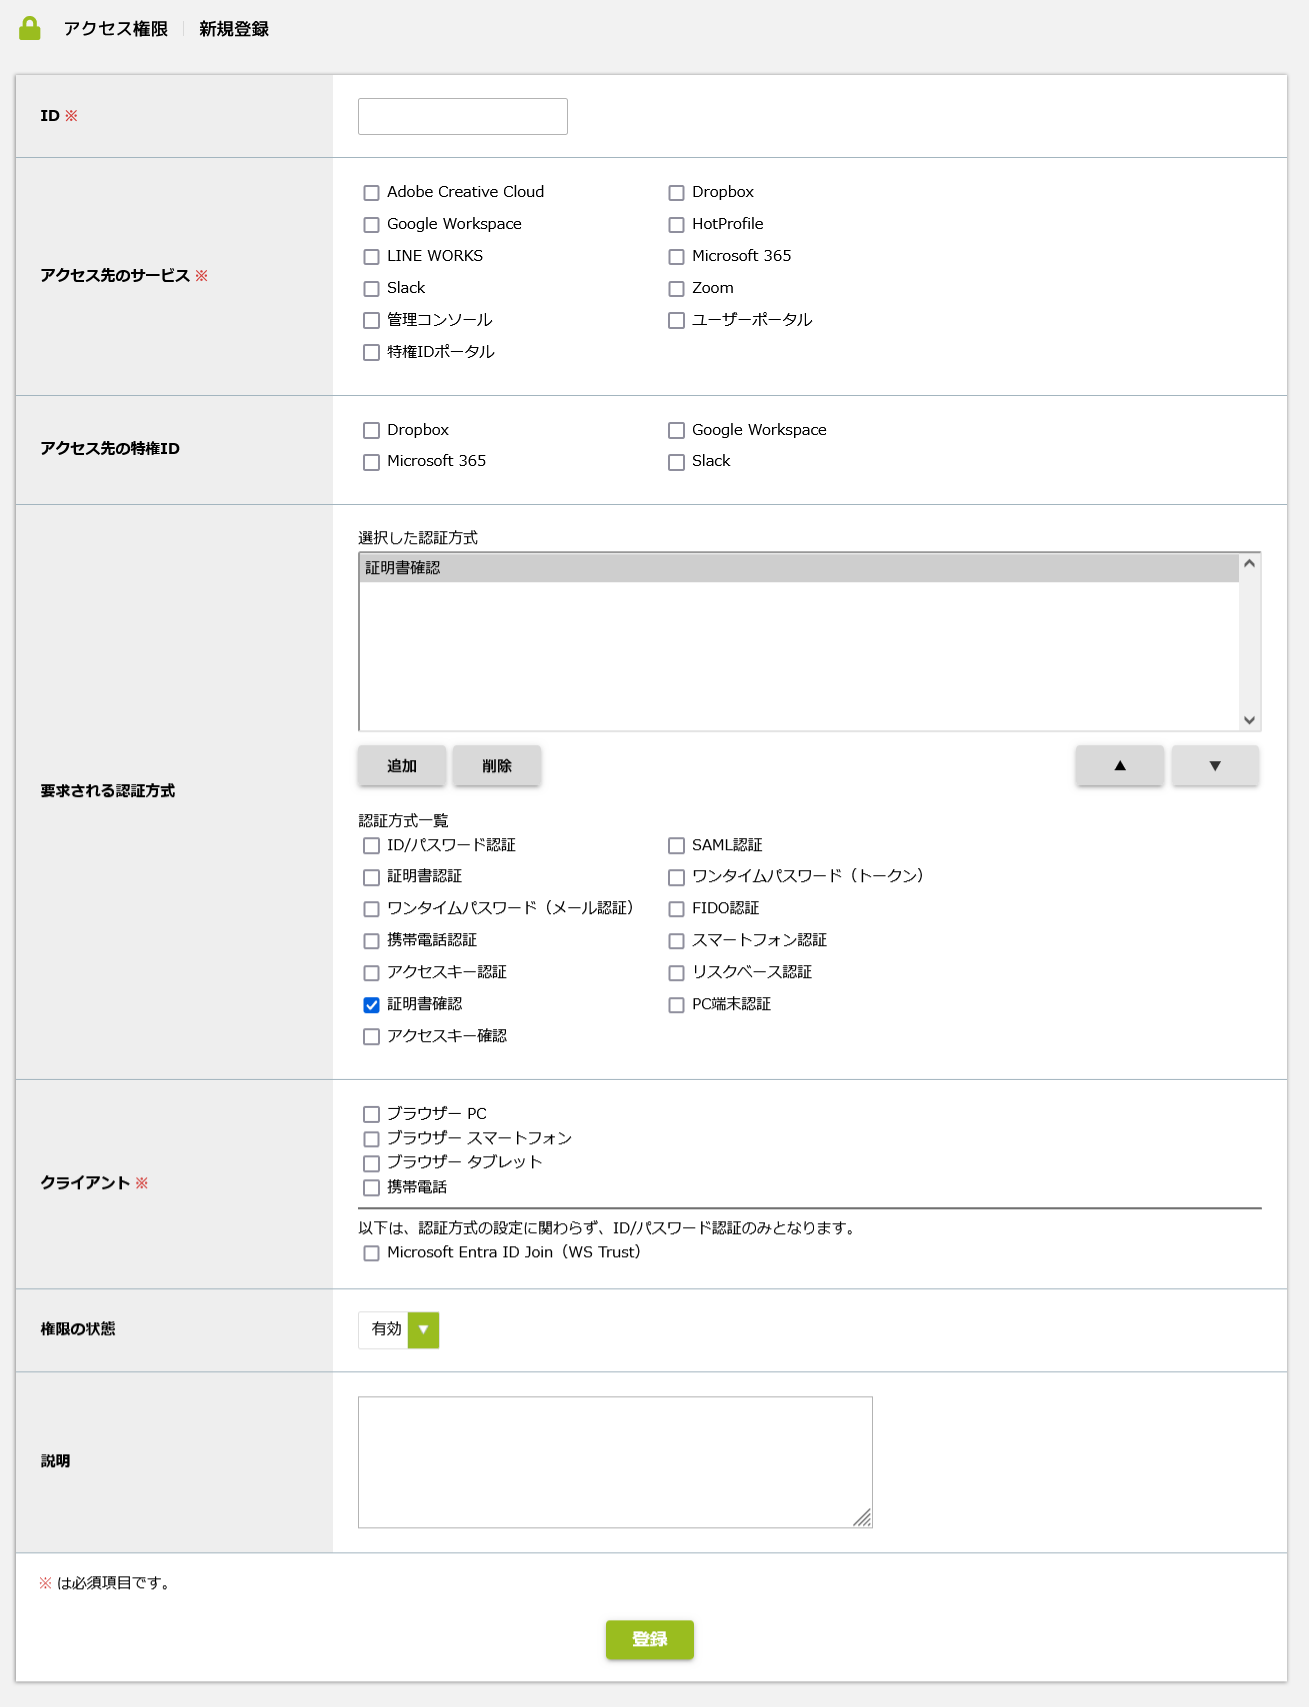Screen dimensions: 1309x1707
Task: Tick the HotProfile checkbox
Action: [676, 225]
